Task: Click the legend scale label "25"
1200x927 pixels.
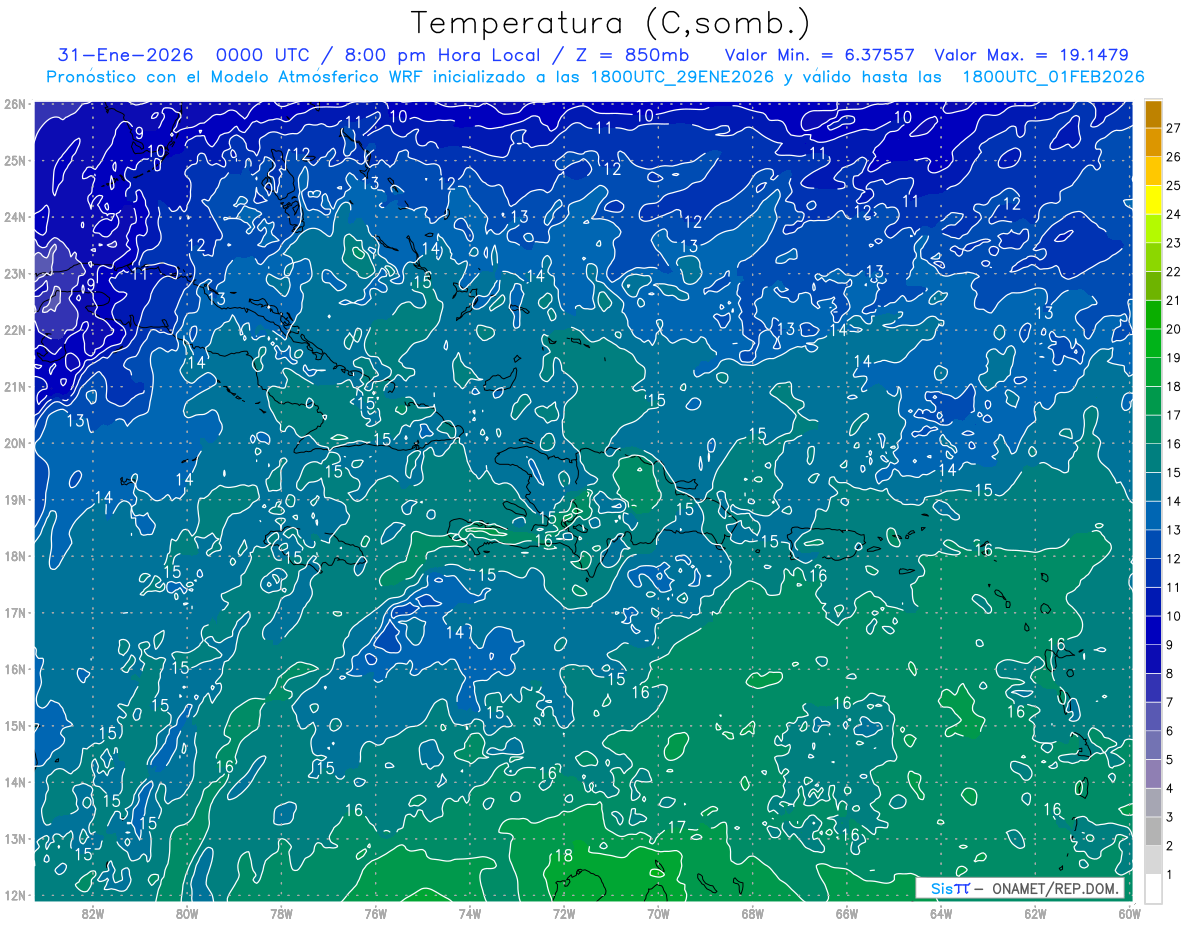Action: tap(1173, 185)
